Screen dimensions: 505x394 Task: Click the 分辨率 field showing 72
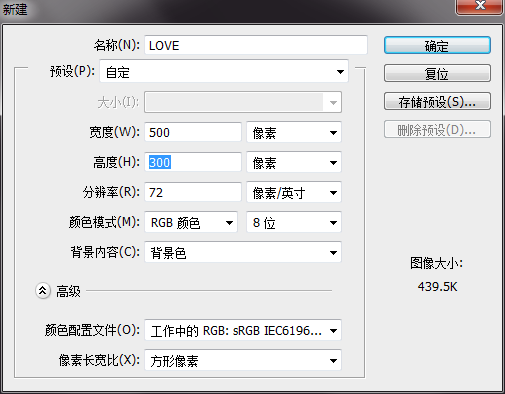tap(193, 192)
